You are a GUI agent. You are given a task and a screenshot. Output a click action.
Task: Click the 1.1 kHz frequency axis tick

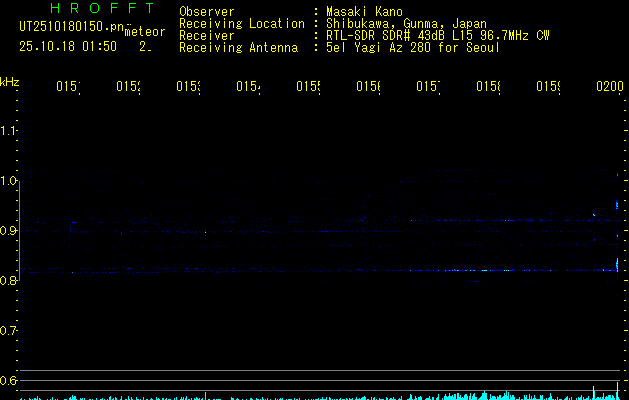point(9,131)
